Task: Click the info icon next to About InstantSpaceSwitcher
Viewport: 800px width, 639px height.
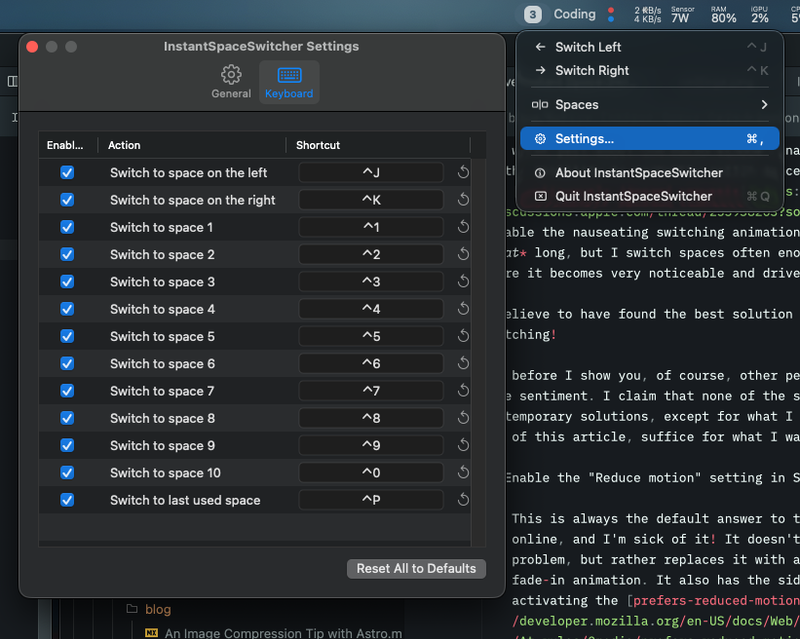Action: coord(542,173)
